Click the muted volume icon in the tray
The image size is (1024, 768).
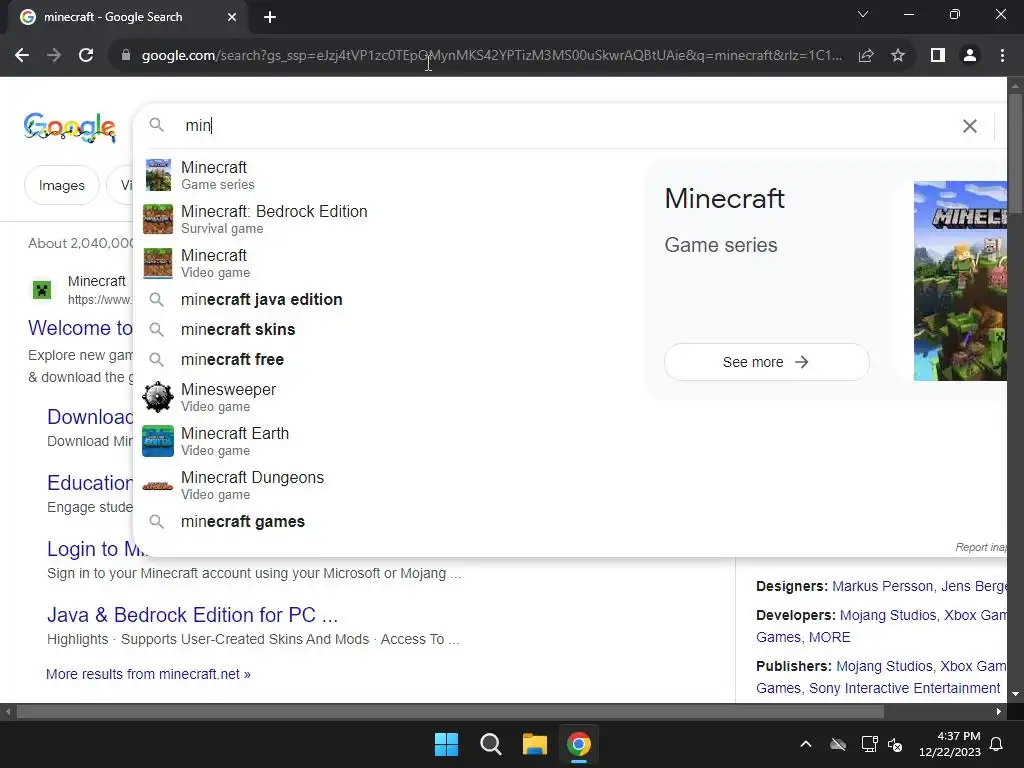[895, 744]
